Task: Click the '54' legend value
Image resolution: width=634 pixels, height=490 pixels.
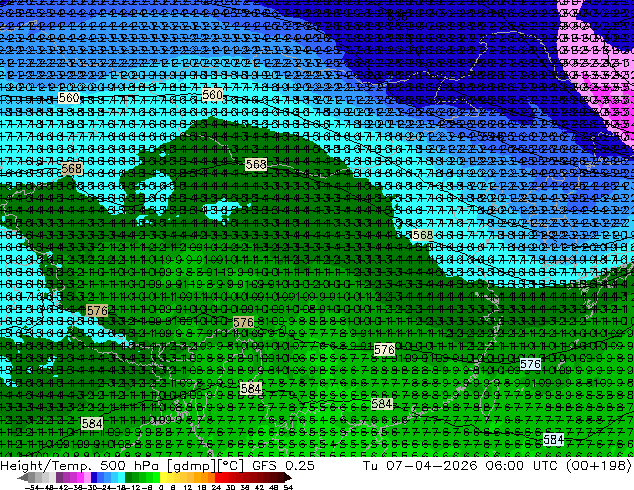Action: tap(287, 487)
